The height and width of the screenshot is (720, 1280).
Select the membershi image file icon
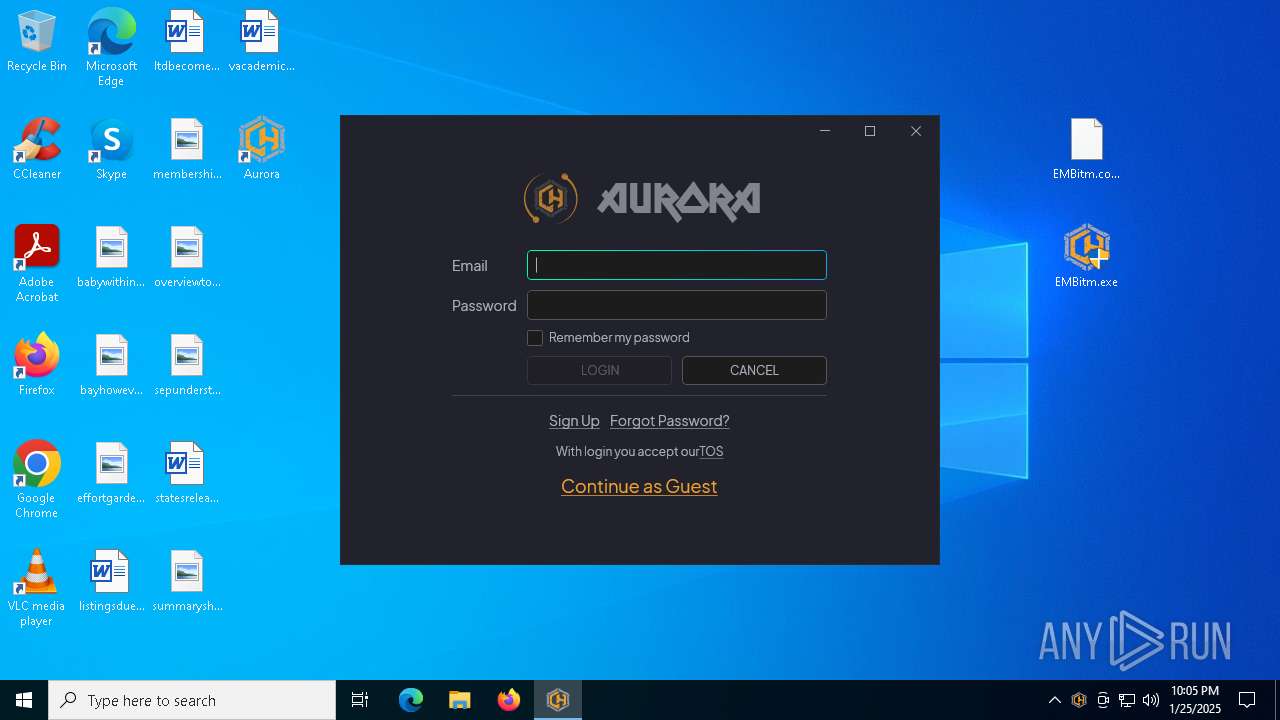click(x=187, y=150)
